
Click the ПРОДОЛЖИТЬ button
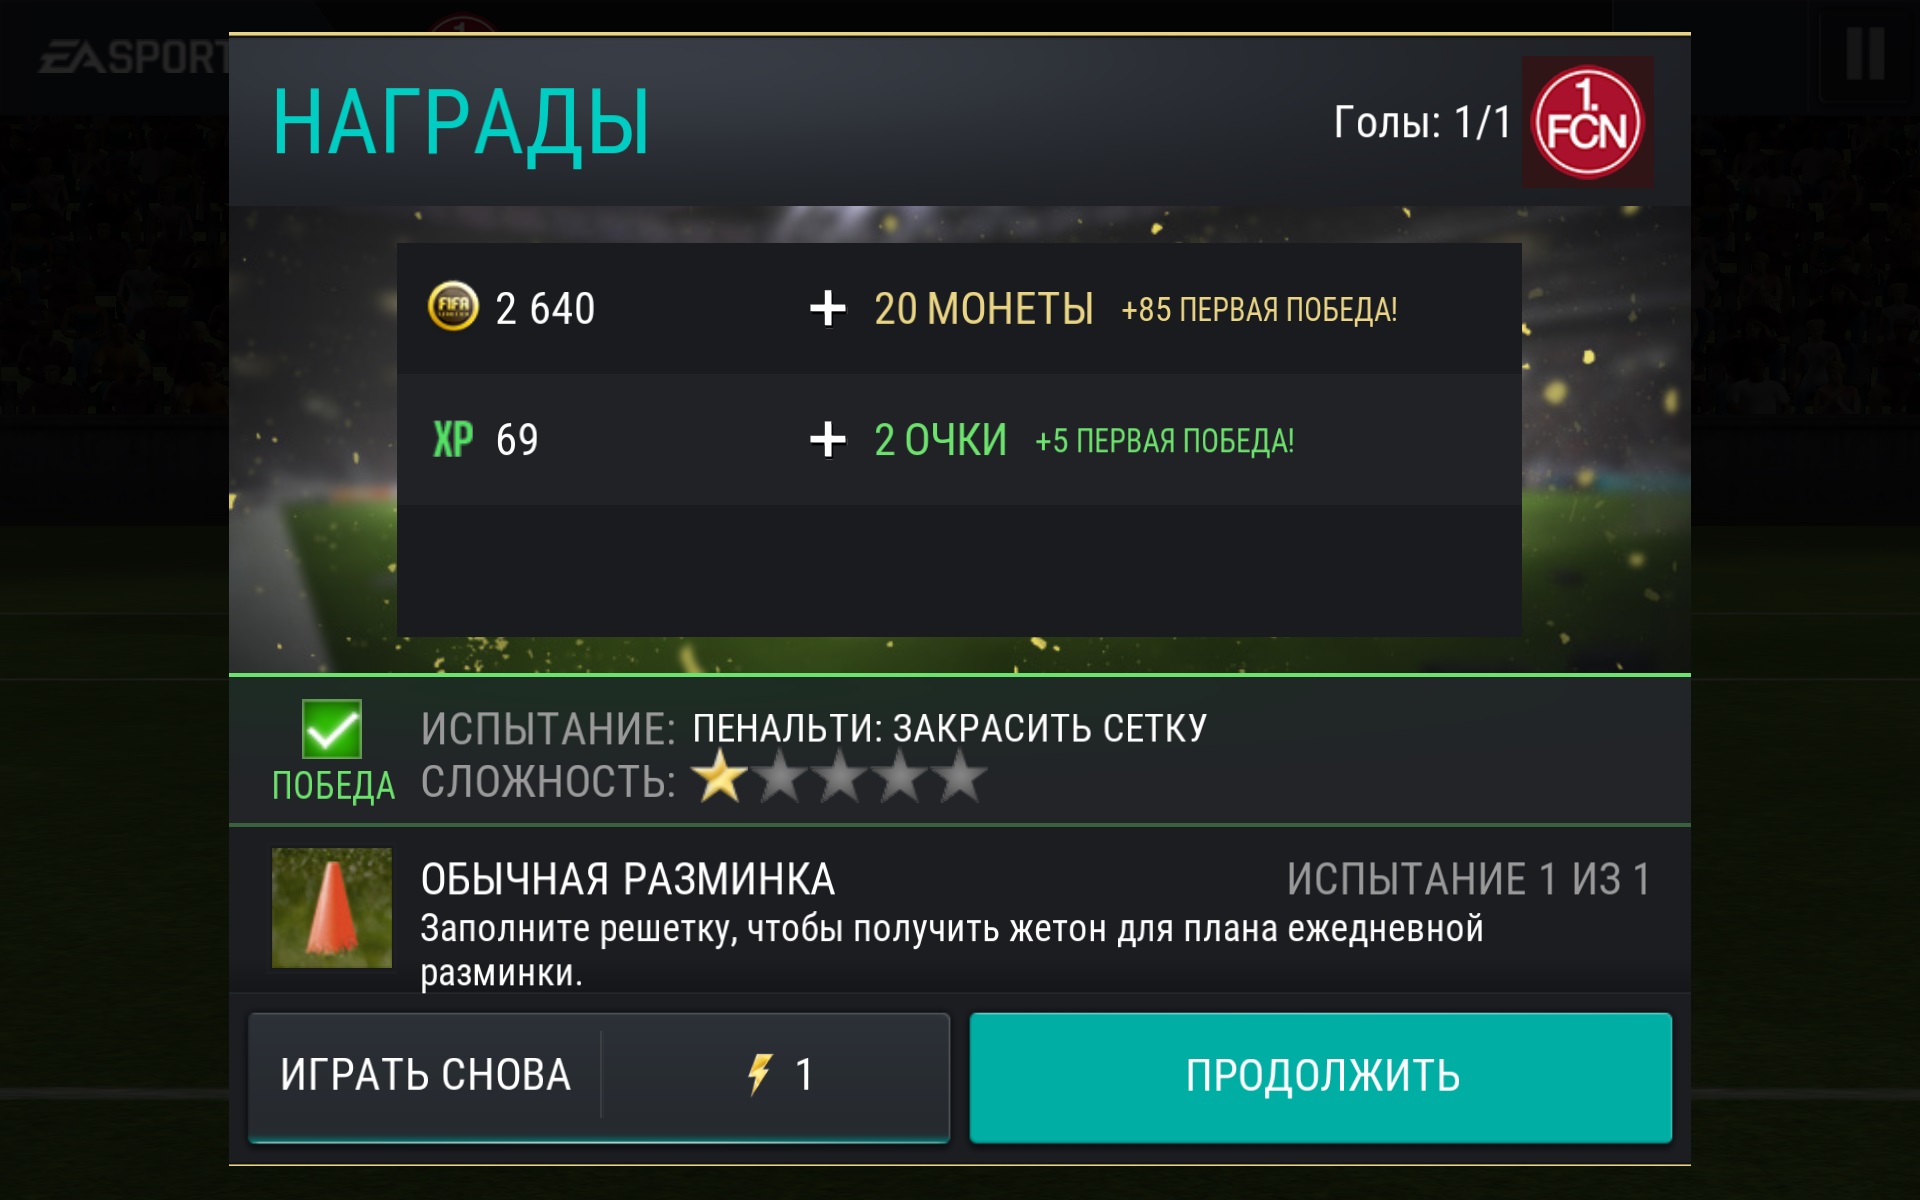[1321, 1077]
